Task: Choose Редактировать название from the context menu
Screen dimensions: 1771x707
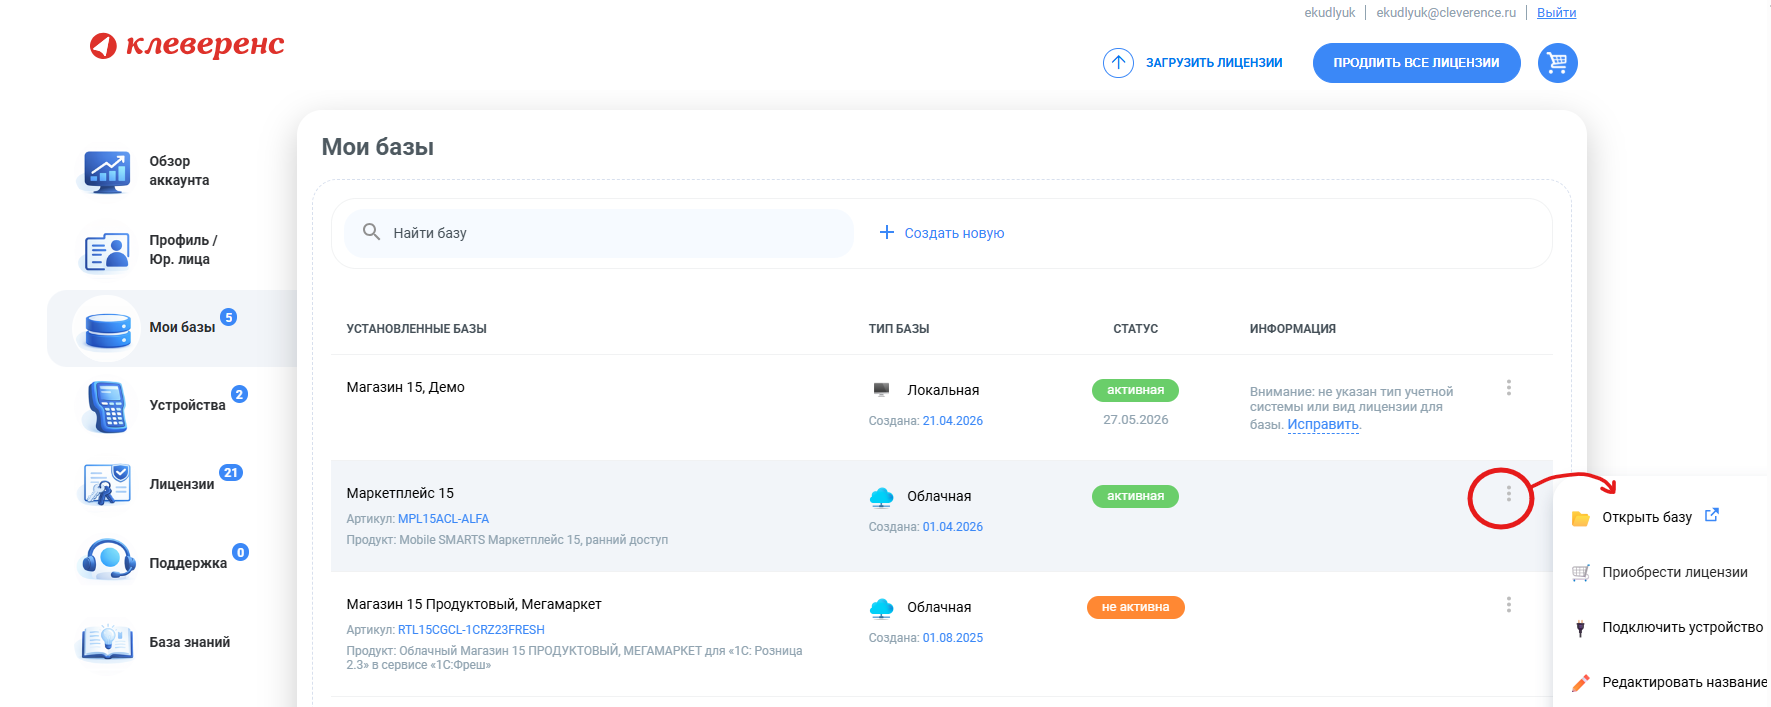Action: (1685, 682)
